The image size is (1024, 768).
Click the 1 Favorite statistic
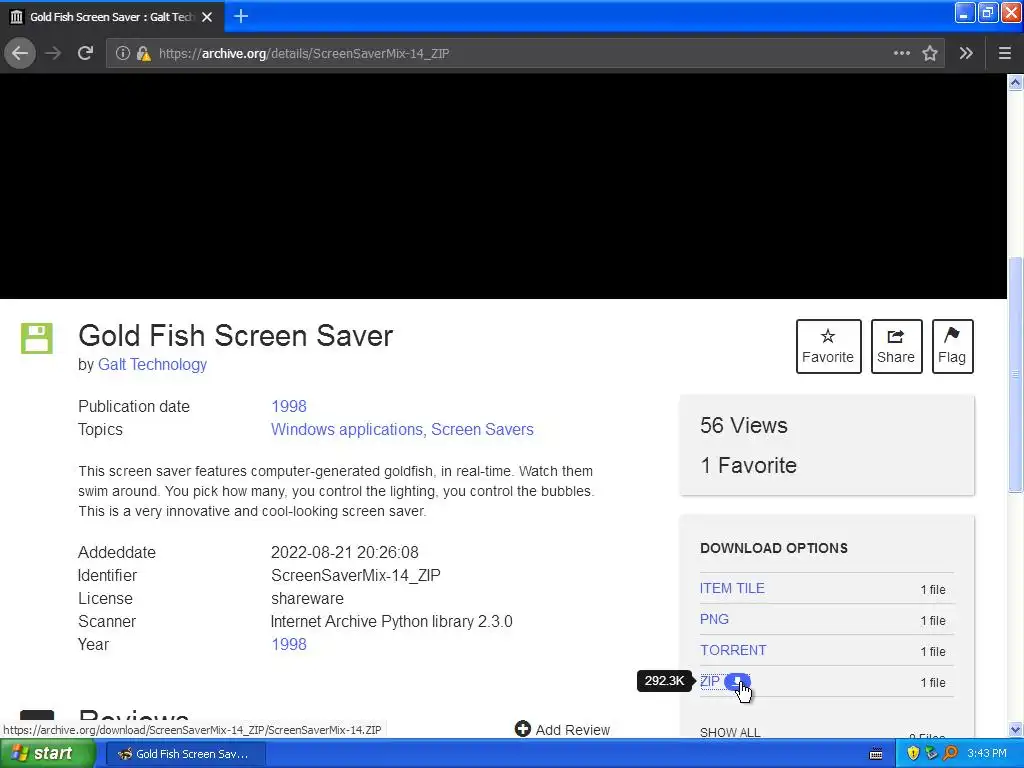coord(748,466)
